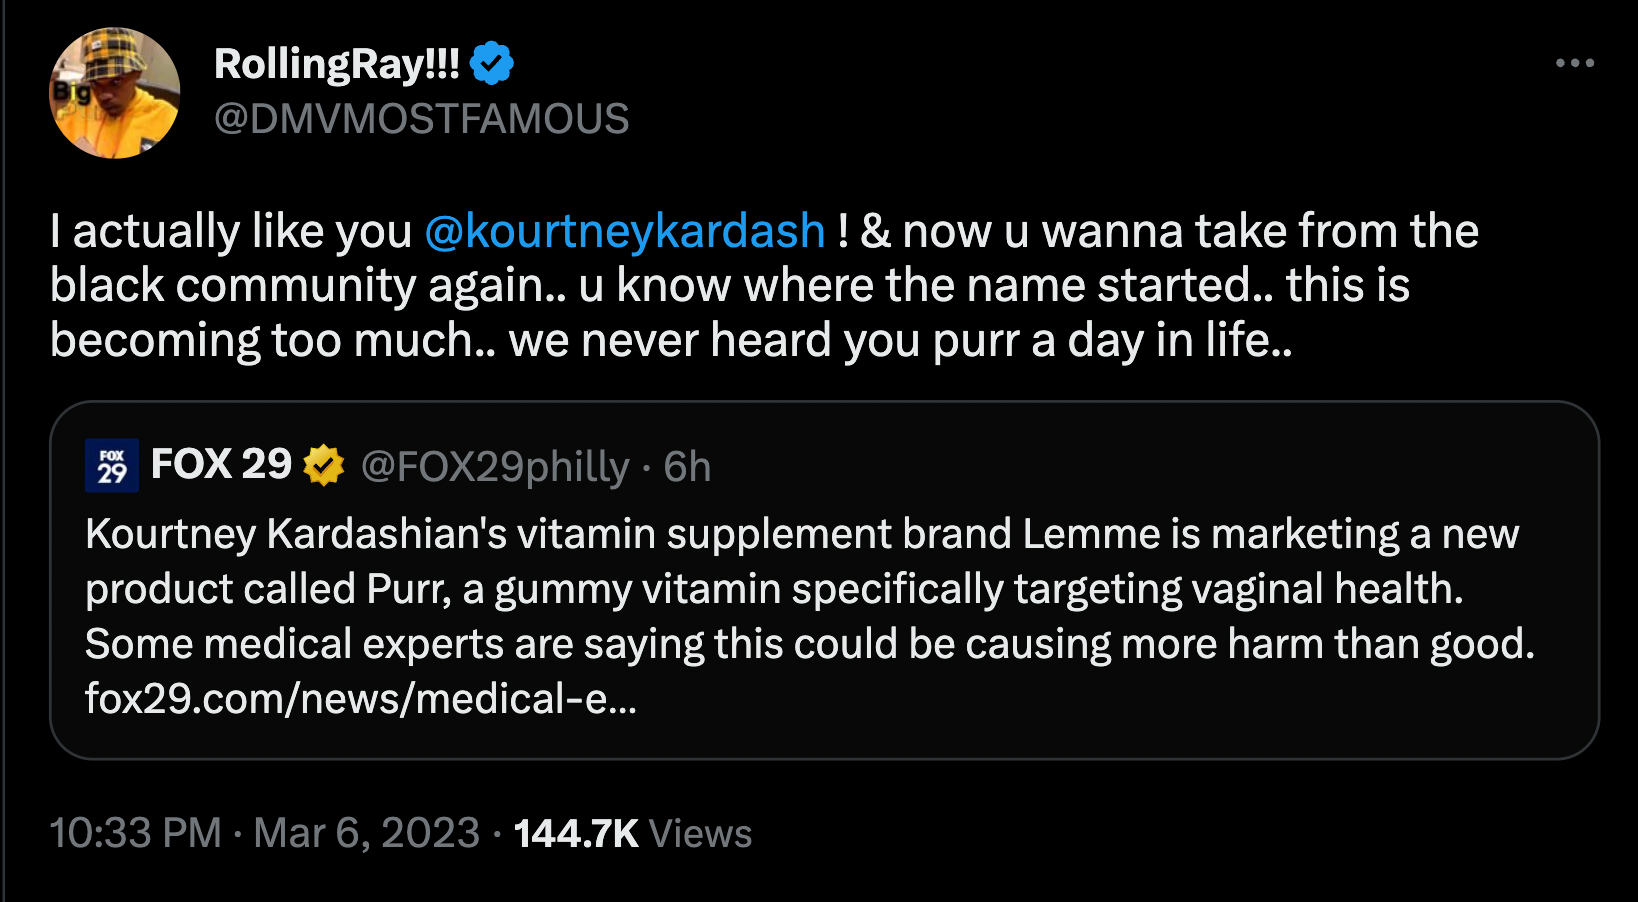Select the verified badge beside RollingRay!!!
Image resolution: width=1638 pixels, height=902 pixels.
(x=492, y=62)
